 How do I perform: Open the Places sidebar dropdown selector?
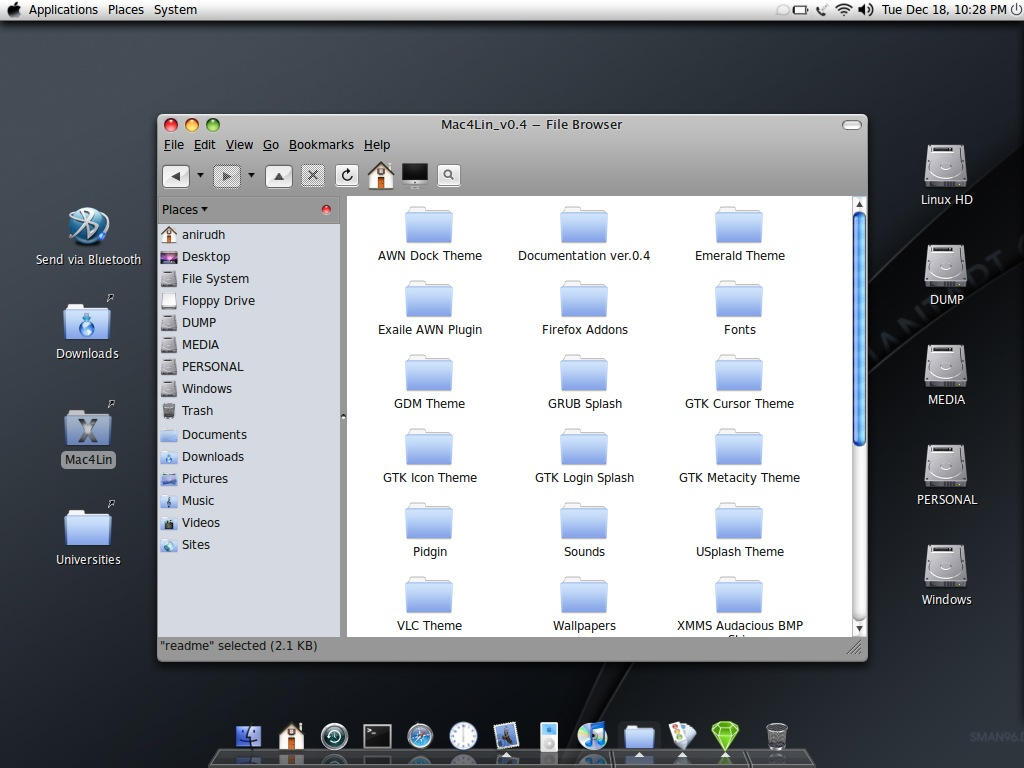coord(185,209)
